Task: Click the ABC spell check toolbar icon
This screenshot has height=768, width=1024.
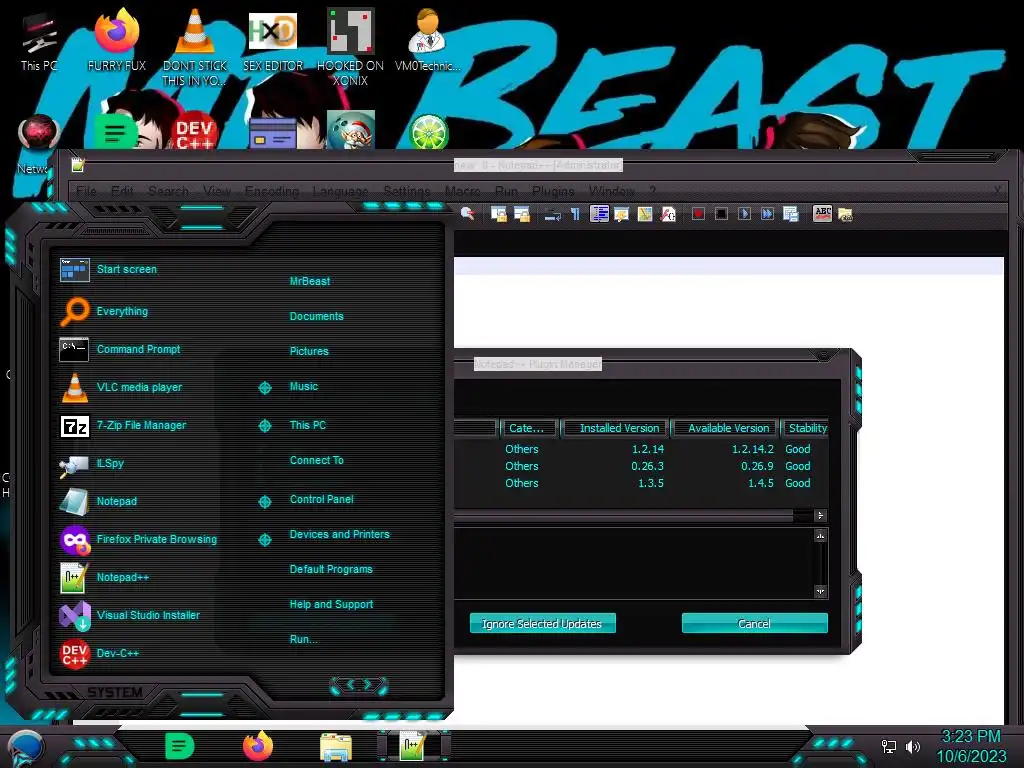Action: pos(822,214)
